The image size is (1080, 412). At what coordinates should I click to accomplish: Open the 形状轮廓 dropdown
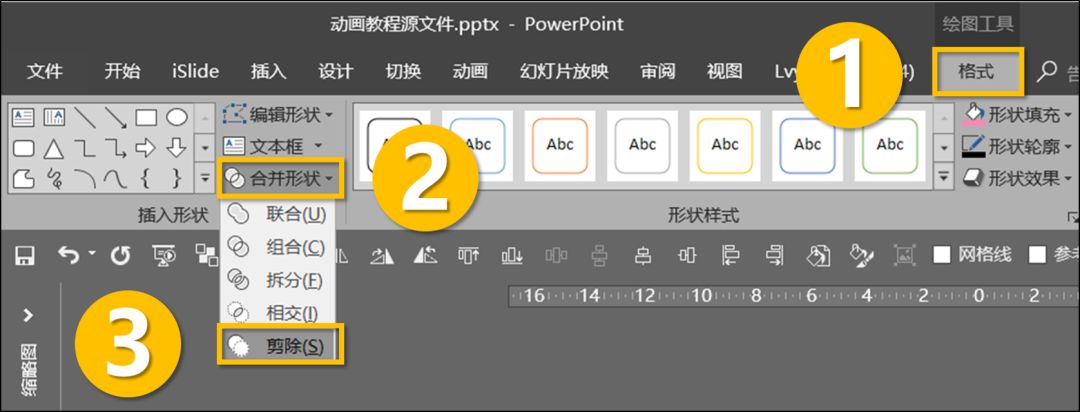pos(1017,146)
